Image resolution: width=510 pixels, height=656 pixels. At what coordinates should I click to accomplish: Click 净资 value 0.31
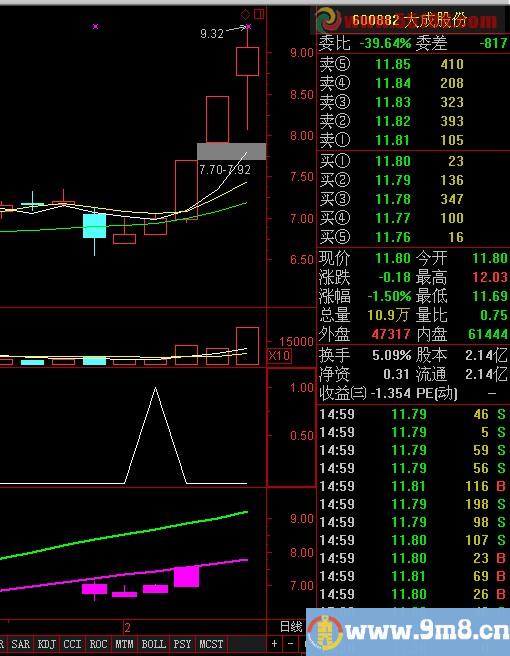[396, 374]
